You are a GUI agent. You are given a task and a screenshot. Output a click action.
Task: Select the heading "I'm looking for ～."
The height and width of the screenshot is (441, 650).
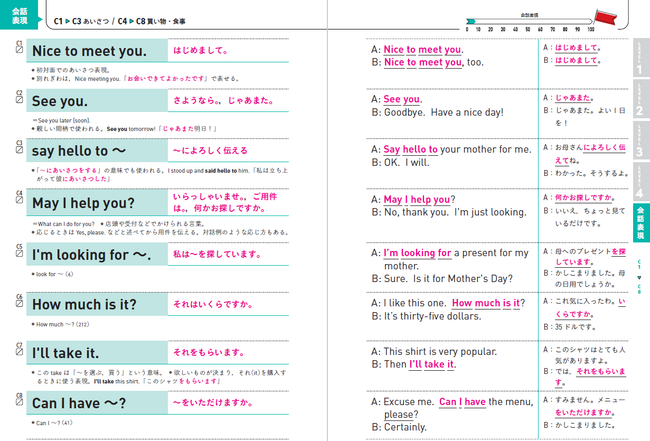click(x=92, y=255)
